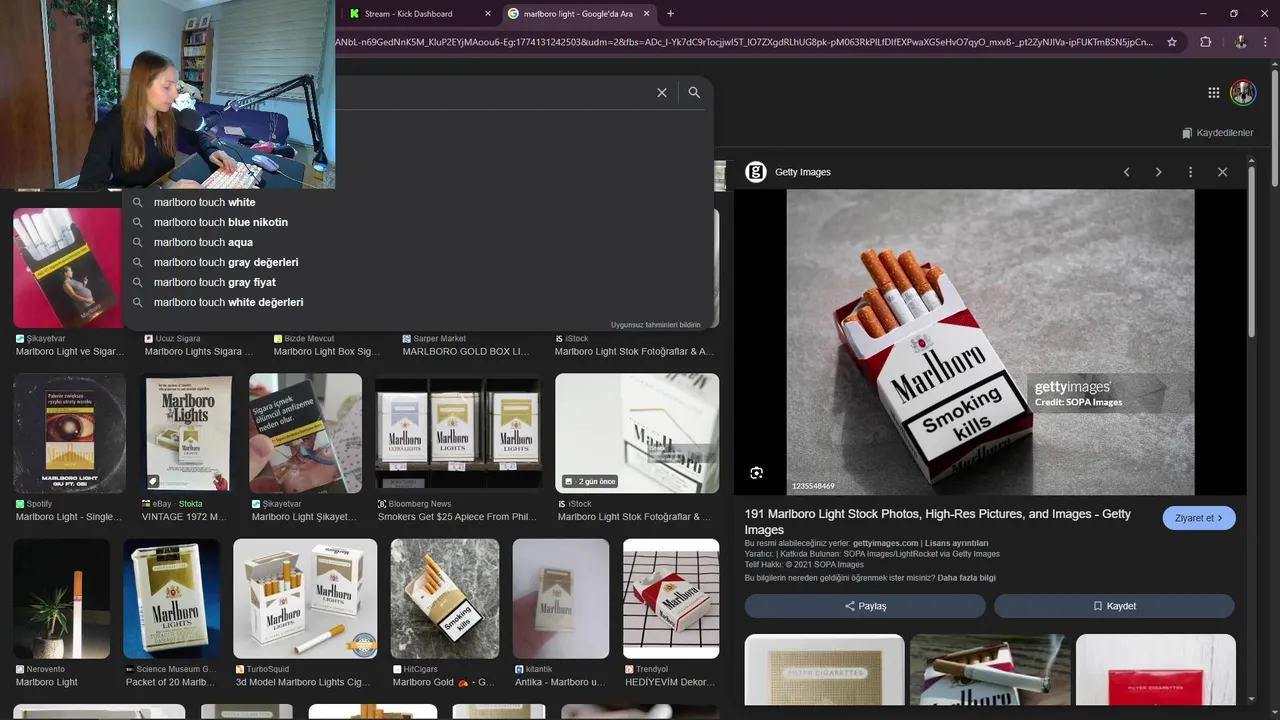Open the Şikayetvar Marlboro Light Şikayet thumbnail
The height and width of the screenshot is (720, 1280).
tap(305, 433)
